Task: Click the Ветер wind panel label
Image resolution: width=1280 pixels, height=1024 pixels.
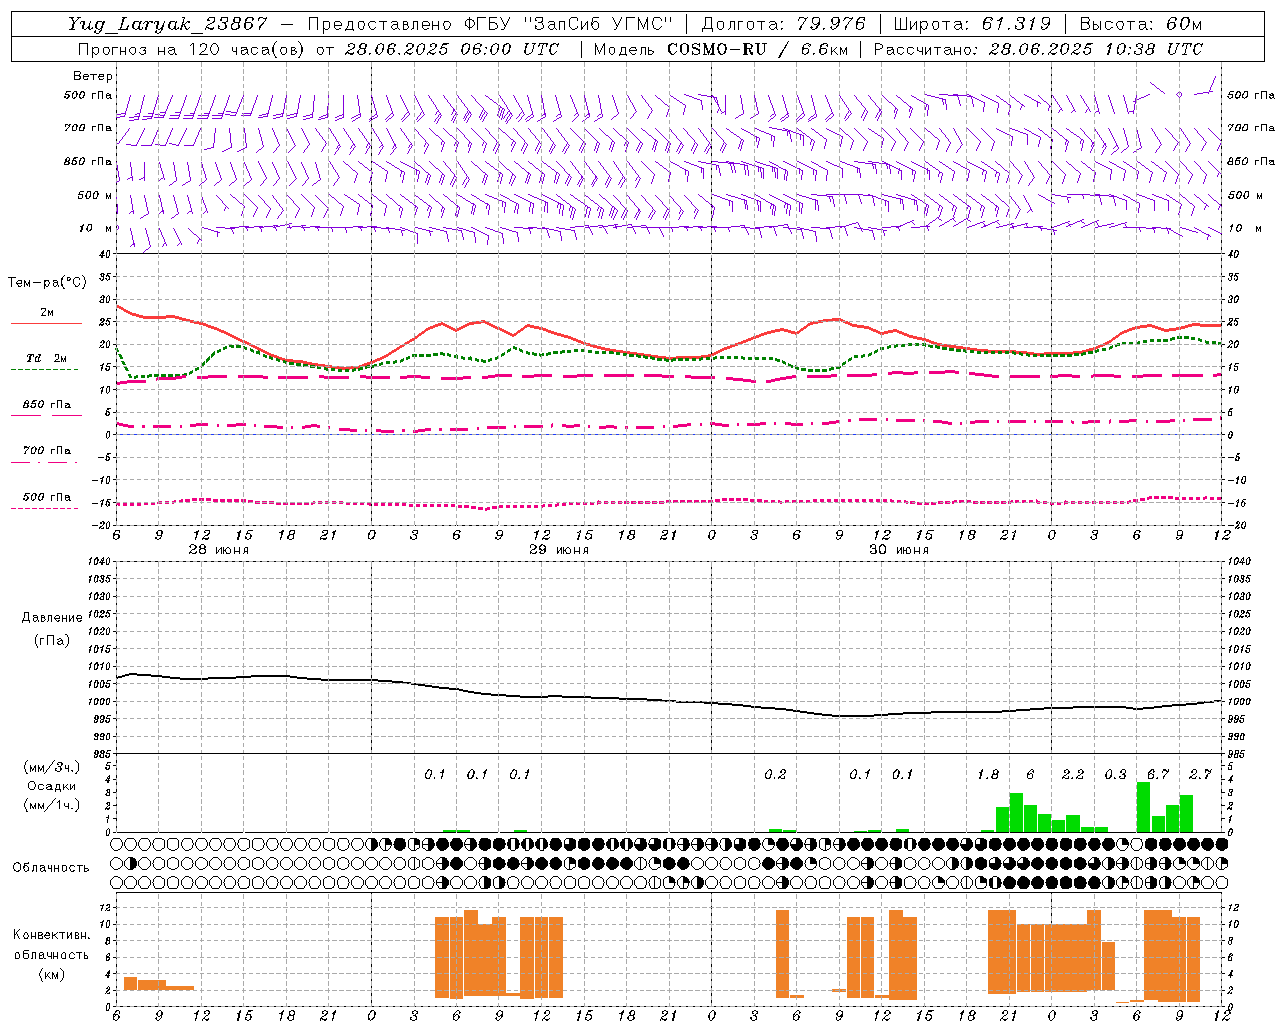Action: tap(92, 76)
